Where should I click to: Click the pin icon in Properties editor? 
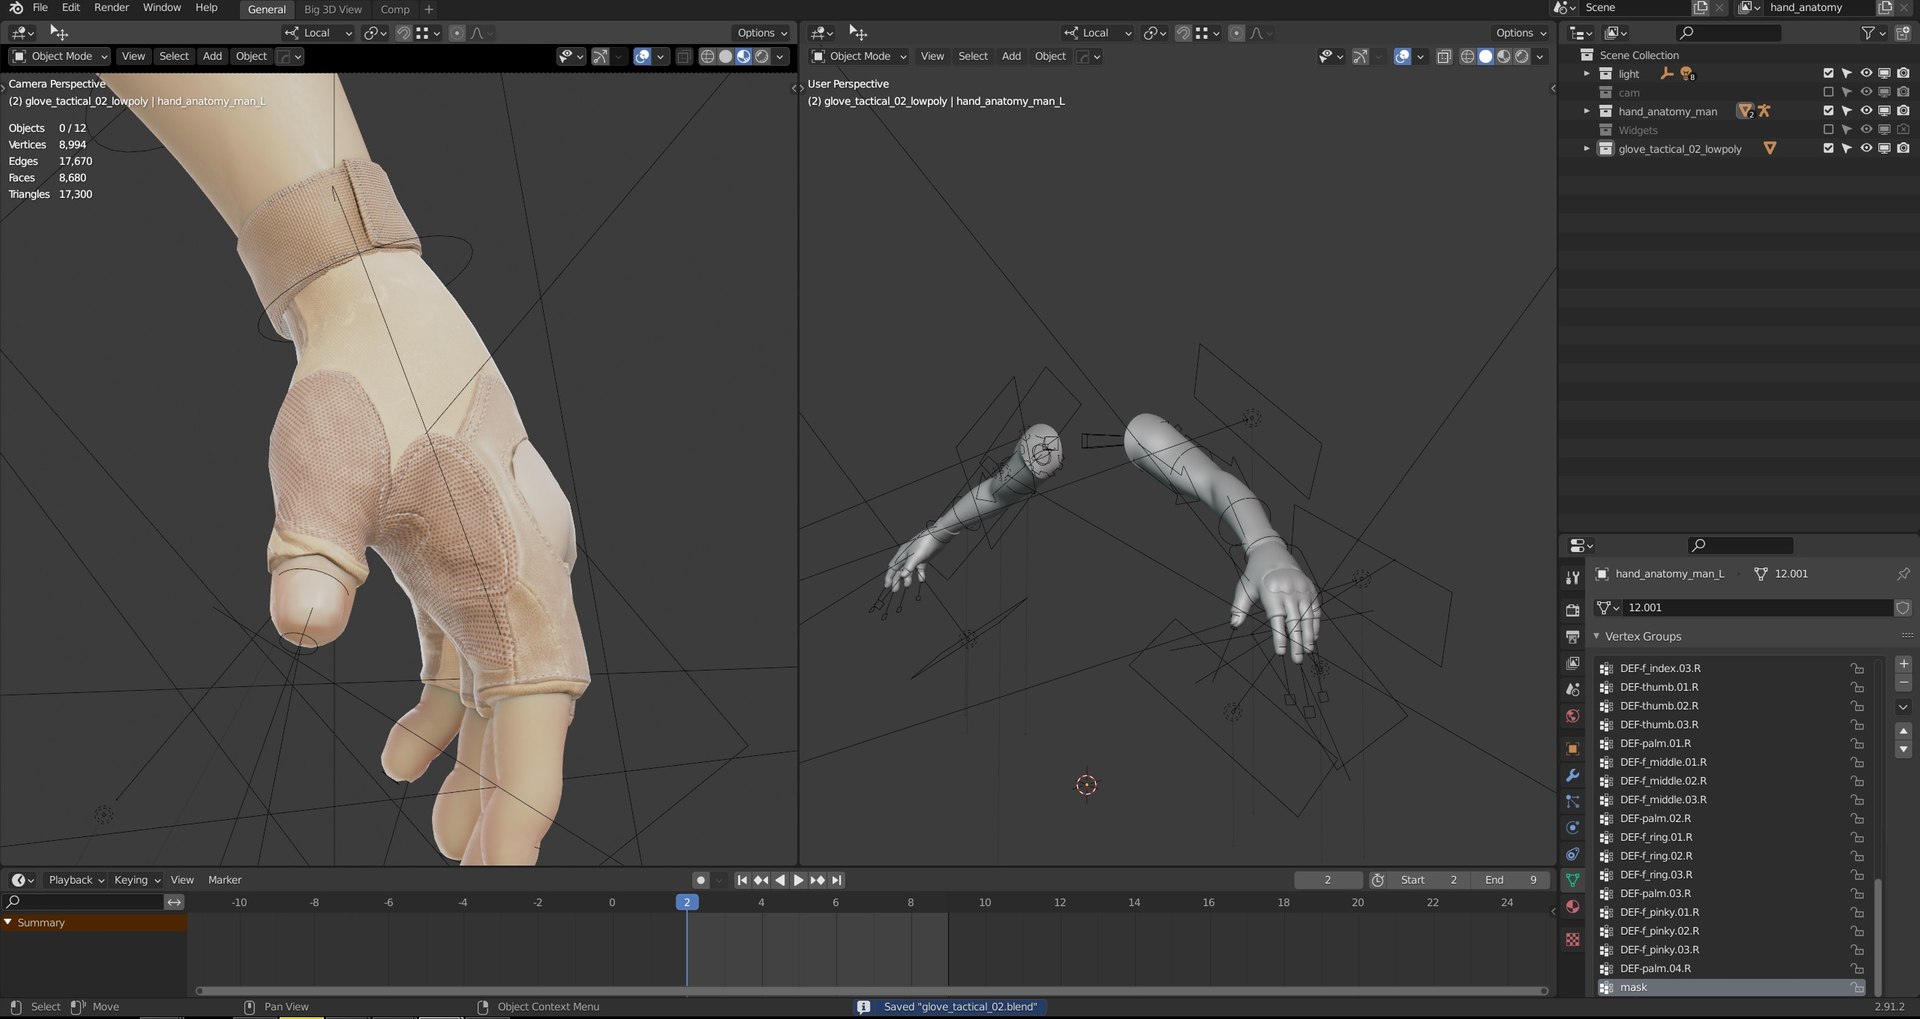(x=1902, y=574)
